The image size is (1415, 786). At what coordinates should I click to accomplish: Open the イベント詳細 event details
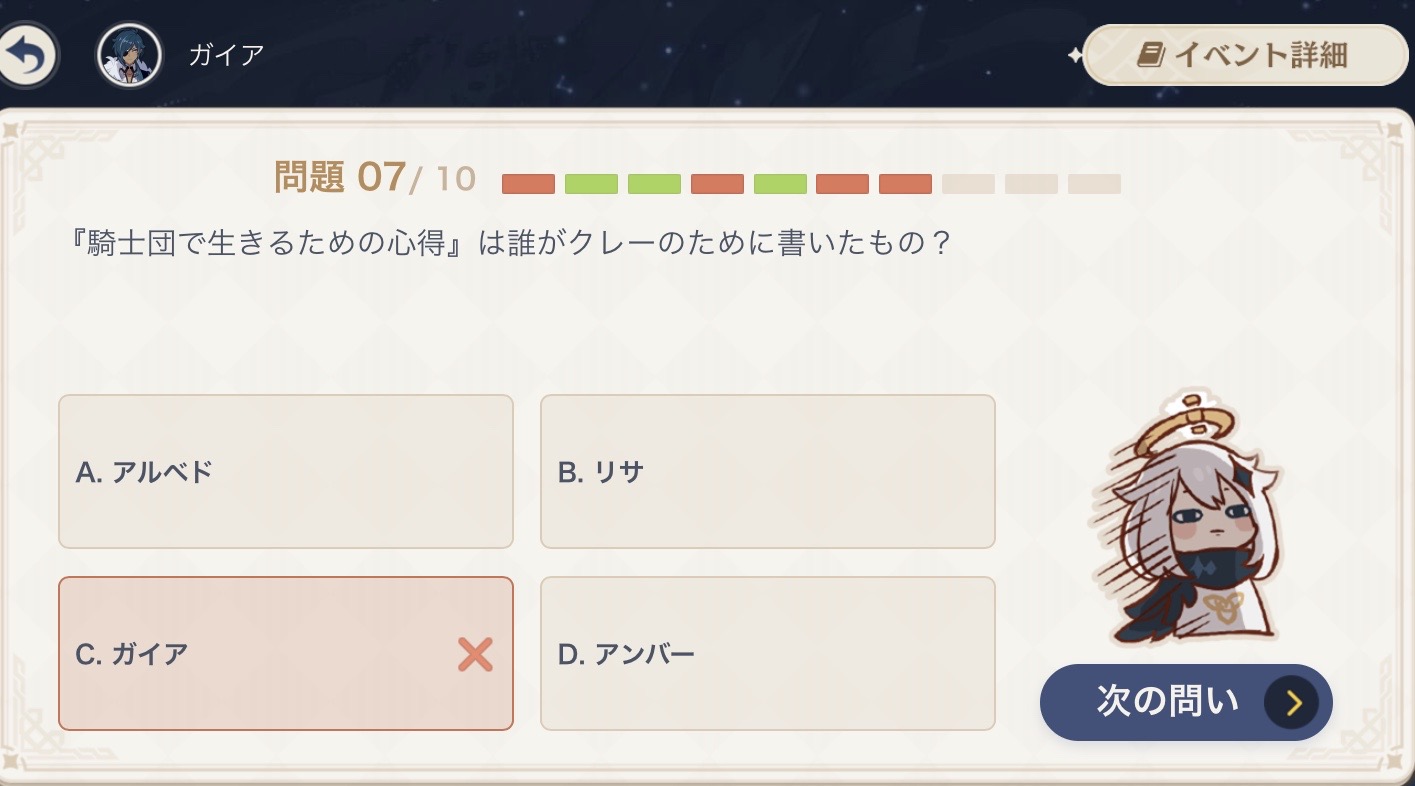(1245, 55)
